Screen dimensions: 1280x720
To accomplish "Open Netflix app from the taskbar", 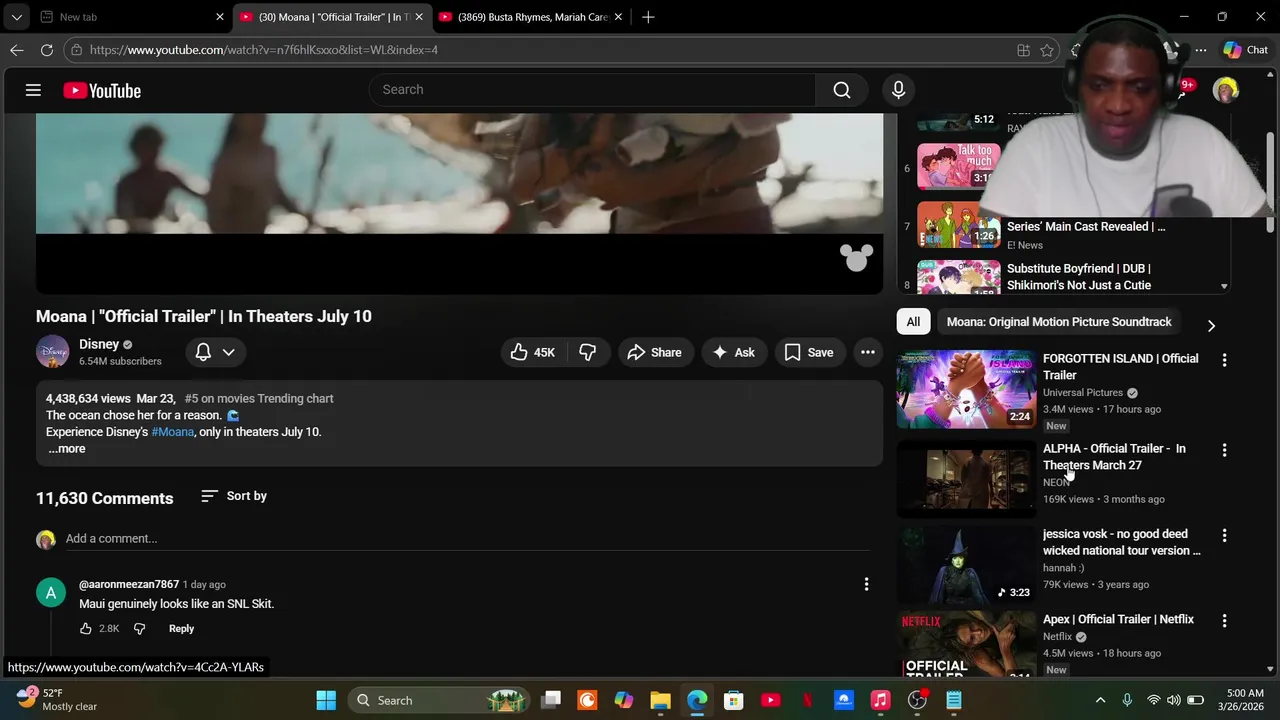I will coord(807,700).
